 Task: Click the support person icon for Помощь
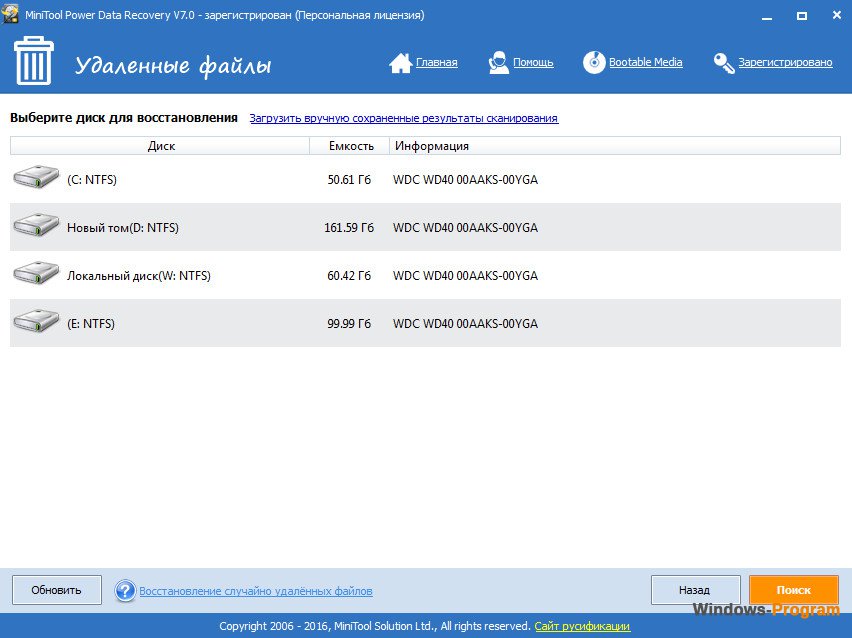[498, 62]
